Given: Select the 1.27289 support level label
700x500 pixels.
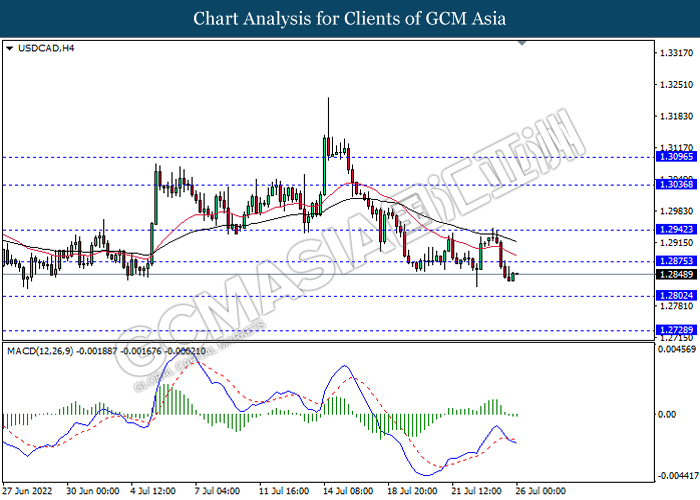Looking at the screenshot, I should tap(676, 330).
